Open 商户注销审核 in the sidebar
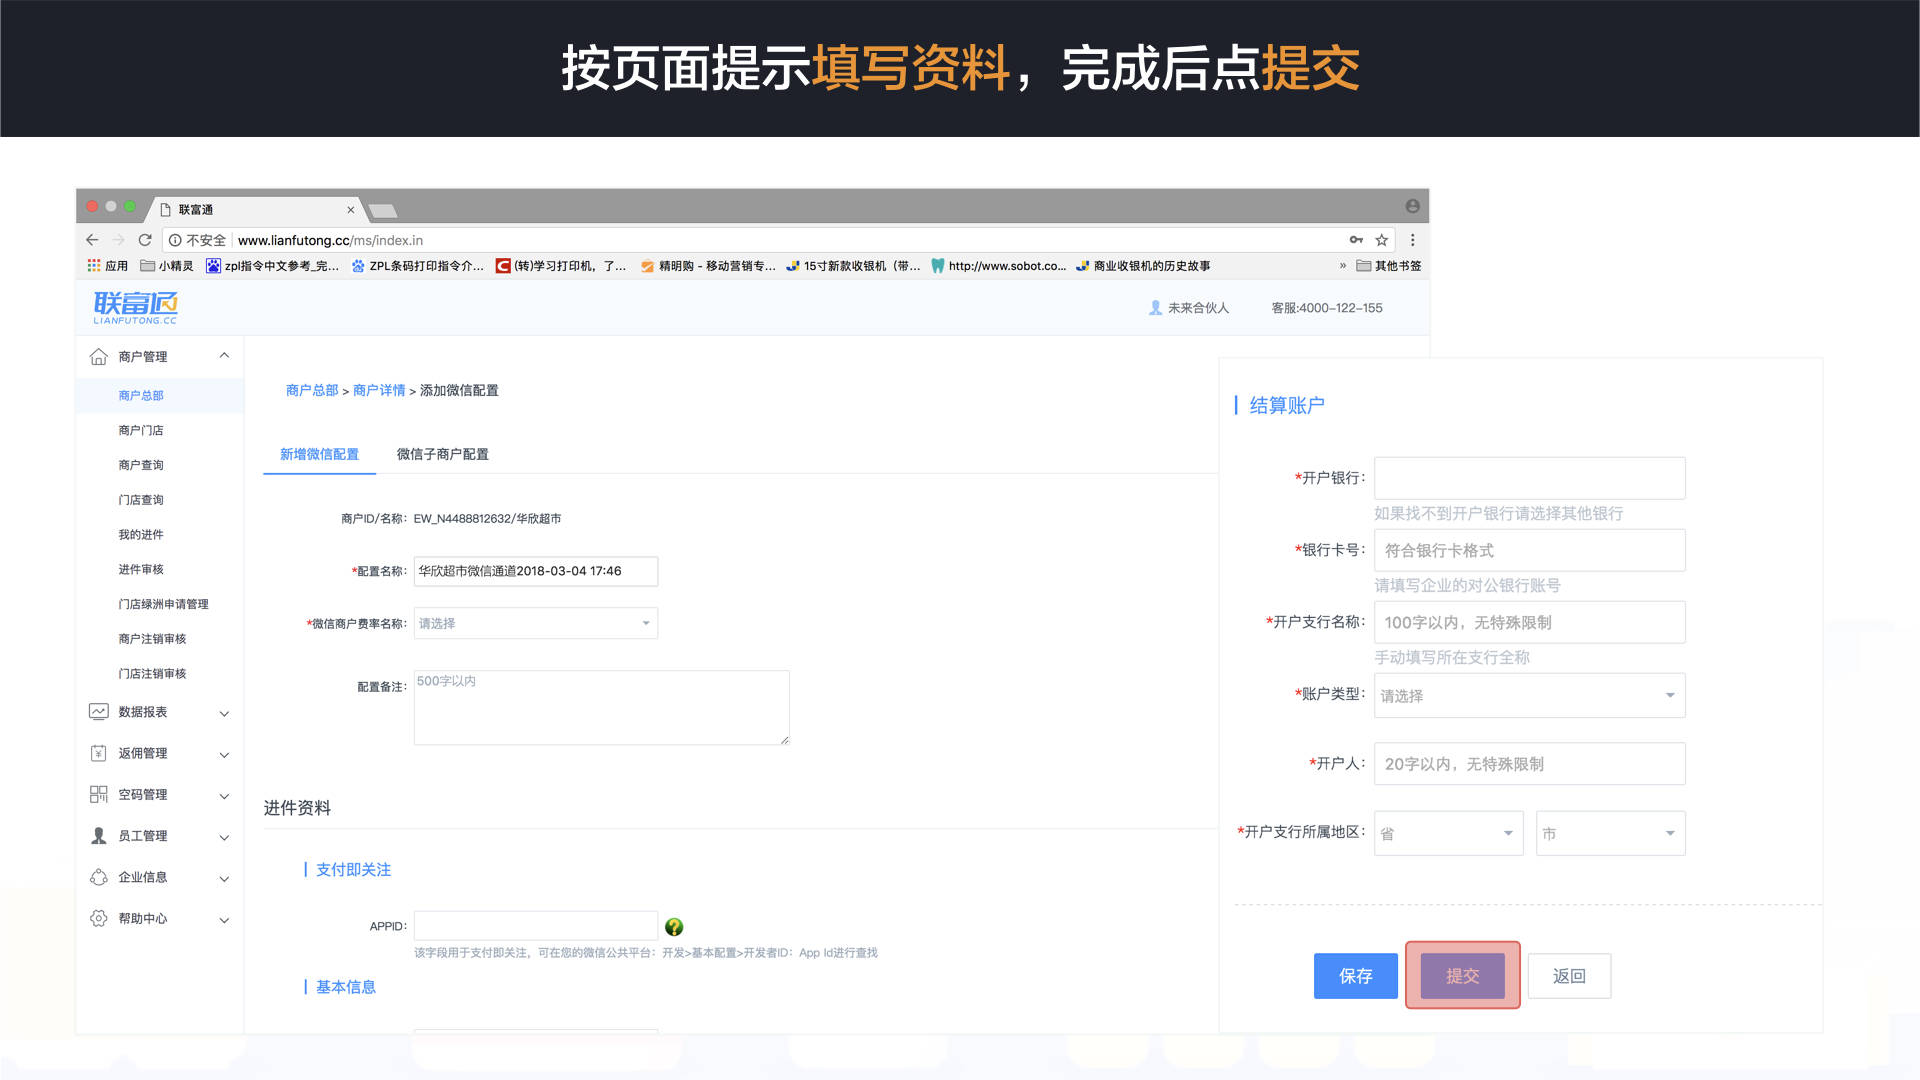Screen dimensions: 1920x1080 (x=152, y=639)
